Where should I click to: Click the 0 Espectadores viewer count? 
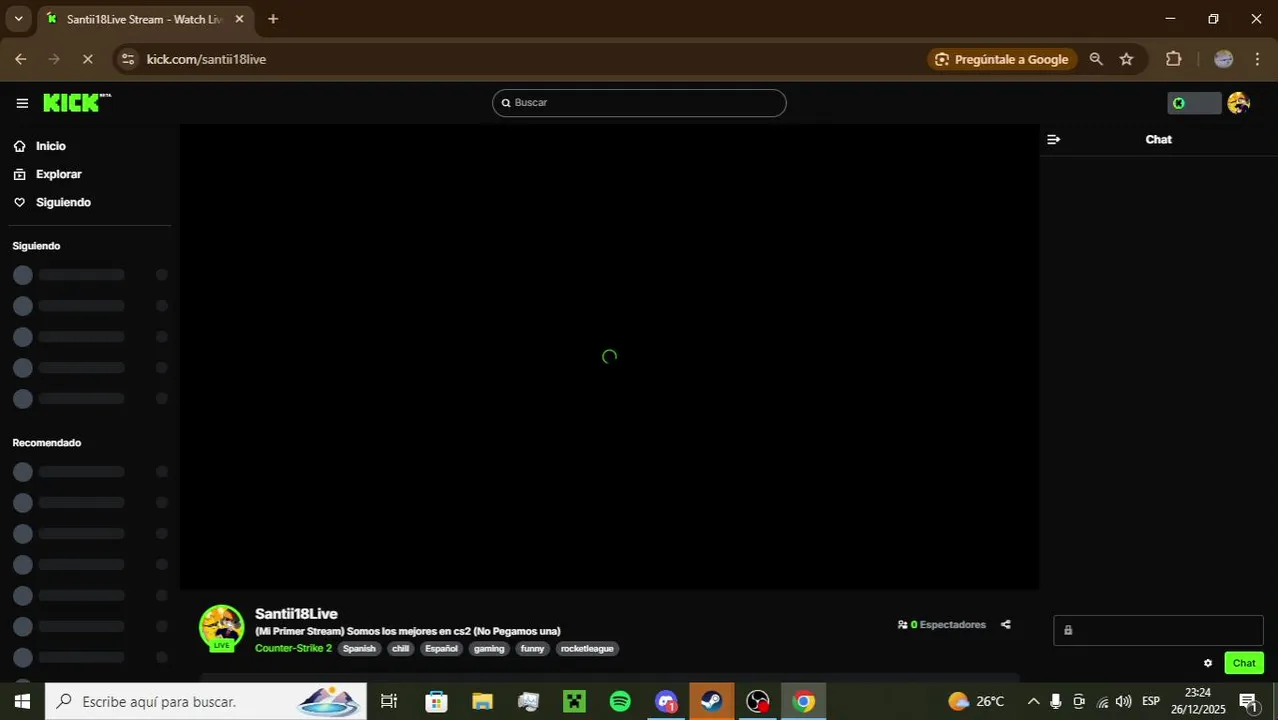pos(942,625)
